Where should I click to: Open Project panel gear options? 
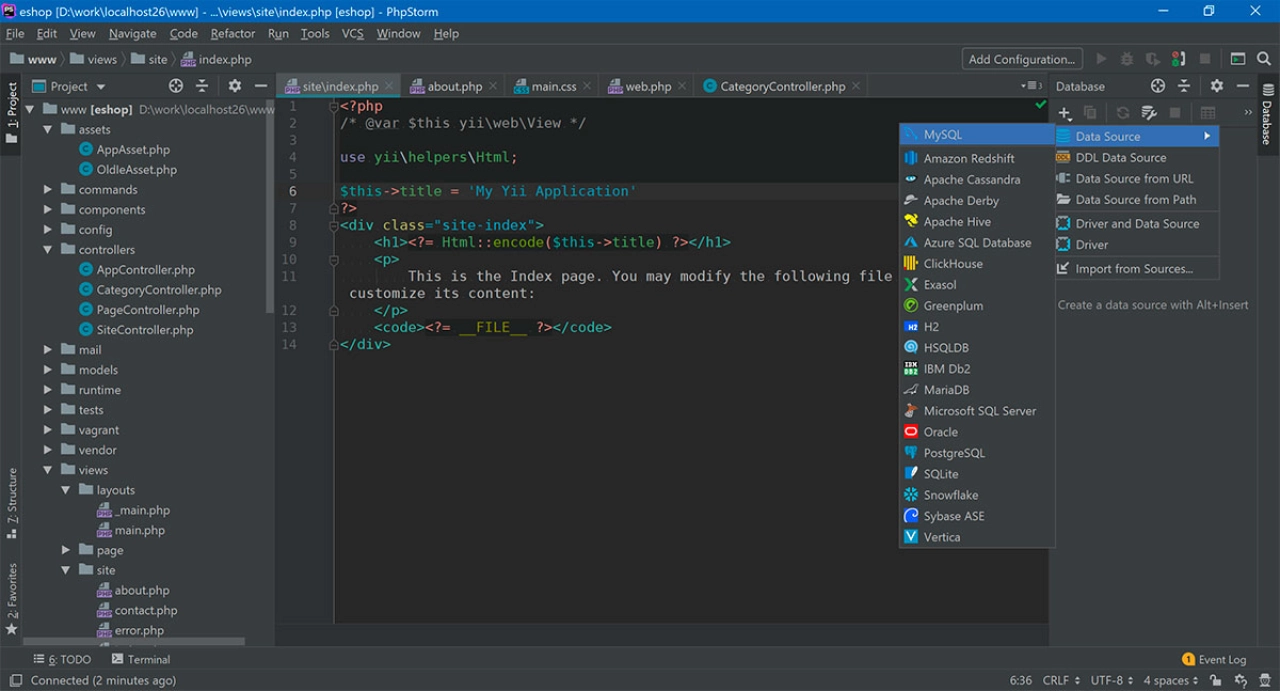pos(235,86)
